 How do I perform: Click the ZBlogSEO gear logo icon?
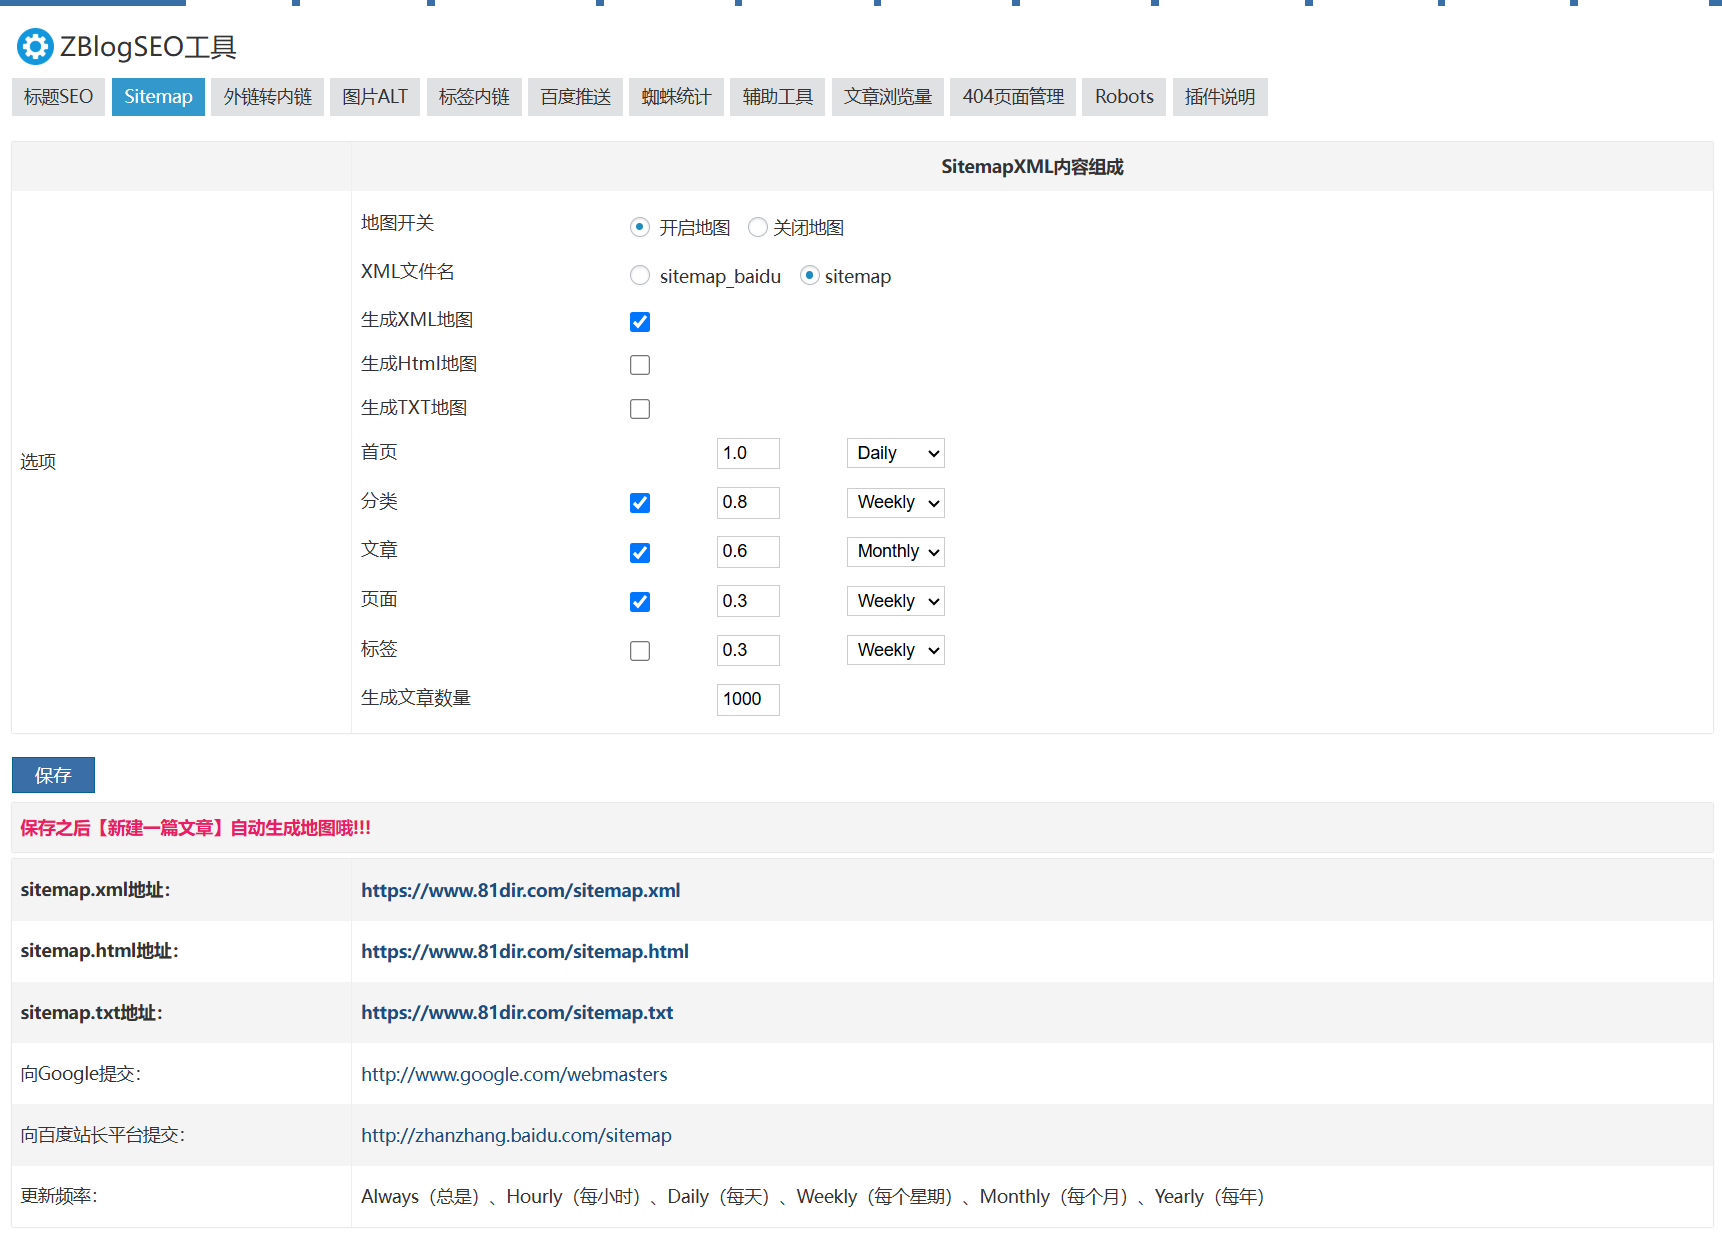coord(35,46)
